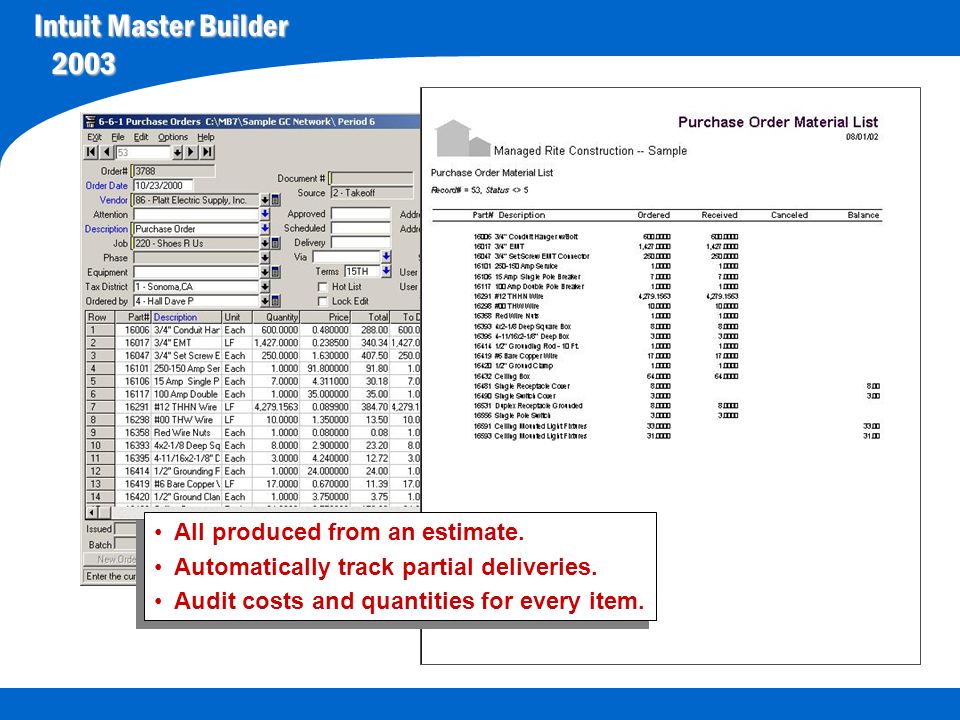Open the File menu
The width and height of the screenshot is (960, 720).
pyautogui.click(x=118, y=137)
